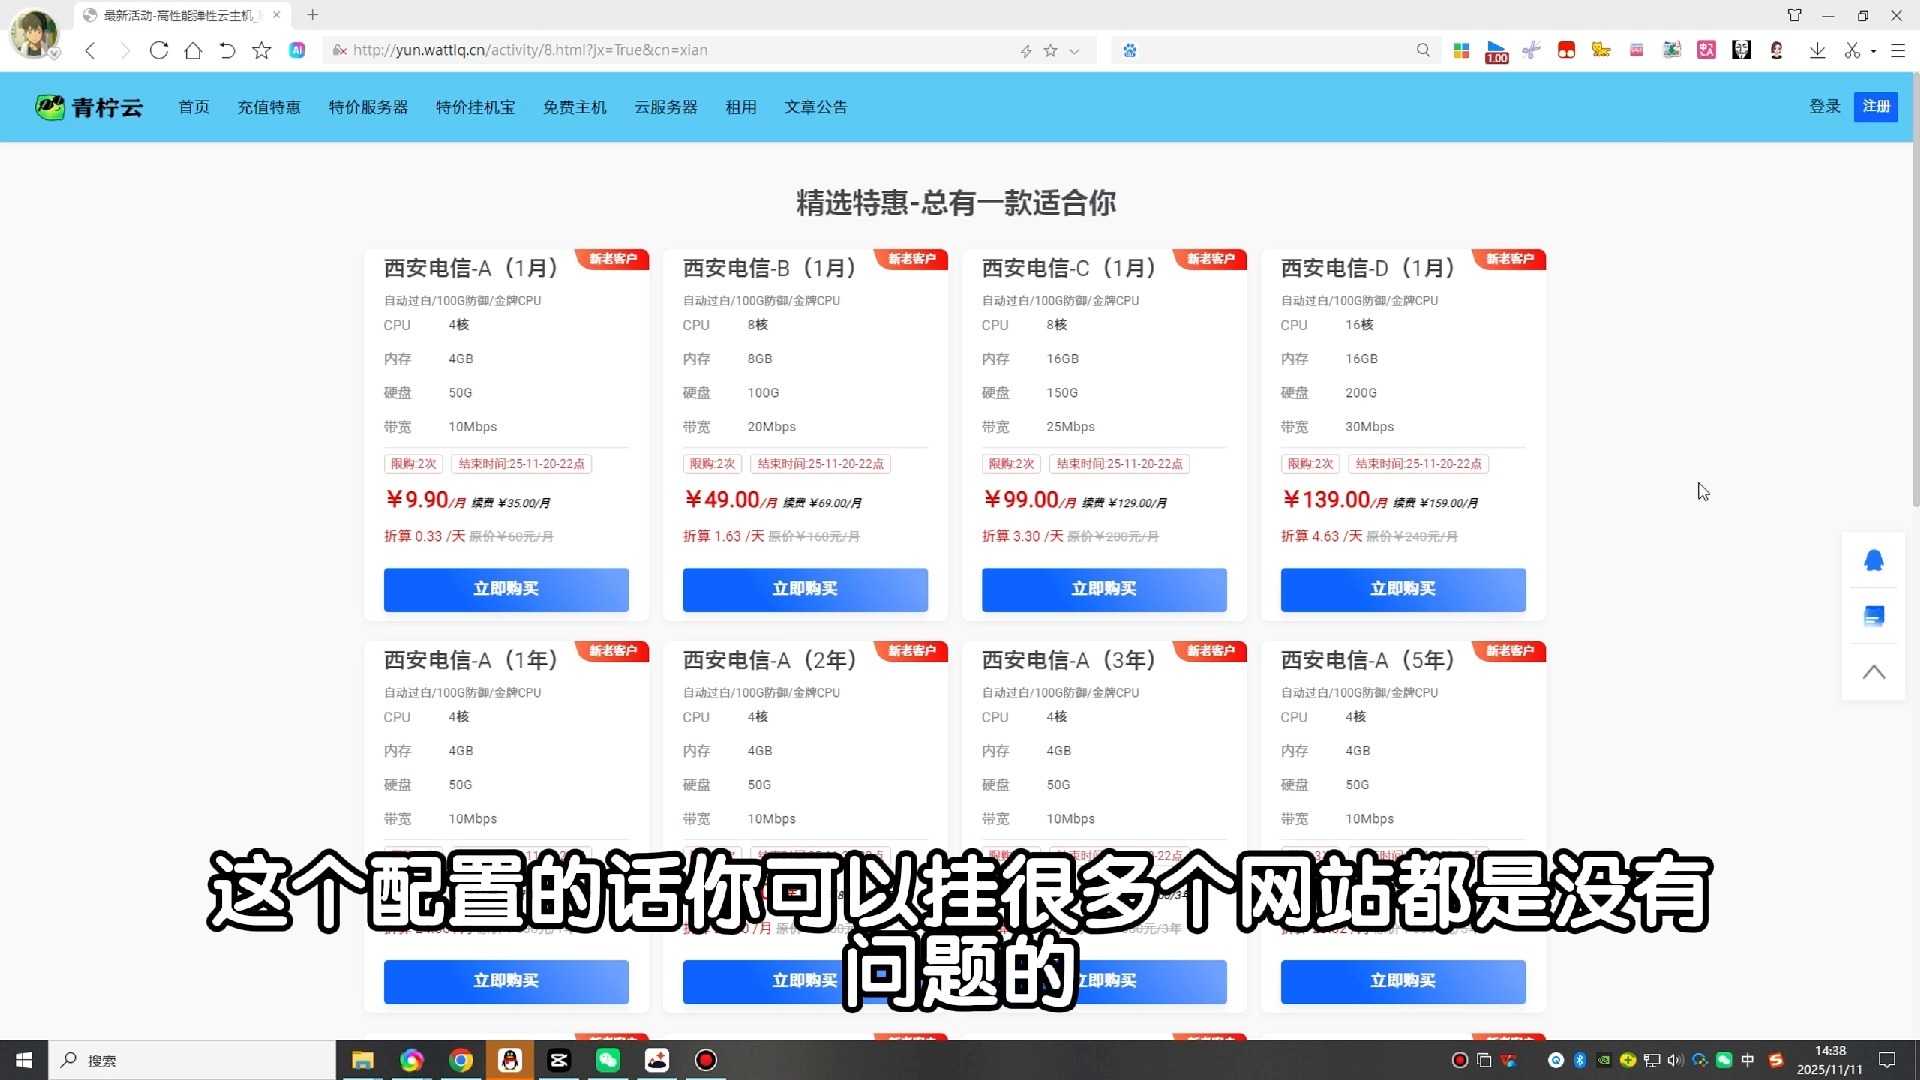The height and width of the screenshot is (1080, 1920).
Task: Click the browser back arrow
Action: click(90, 50)
